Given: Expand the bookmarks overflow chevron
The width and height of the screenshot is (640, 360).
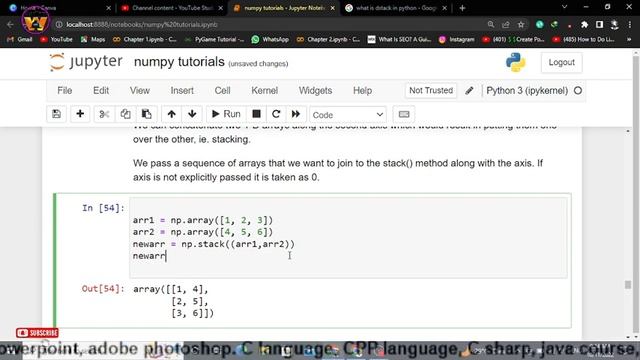Looking at the screenshot, I should 629,39.
